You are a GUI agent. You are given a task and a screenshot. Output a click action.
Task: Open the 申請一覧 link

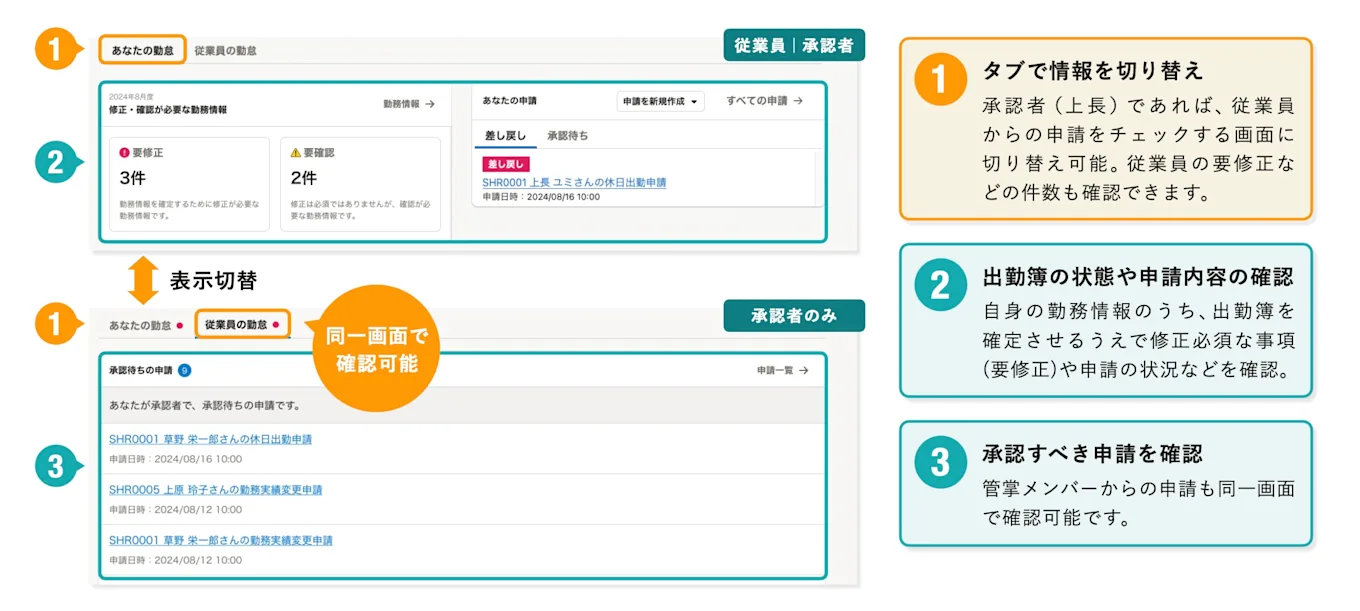coord(783,370)
